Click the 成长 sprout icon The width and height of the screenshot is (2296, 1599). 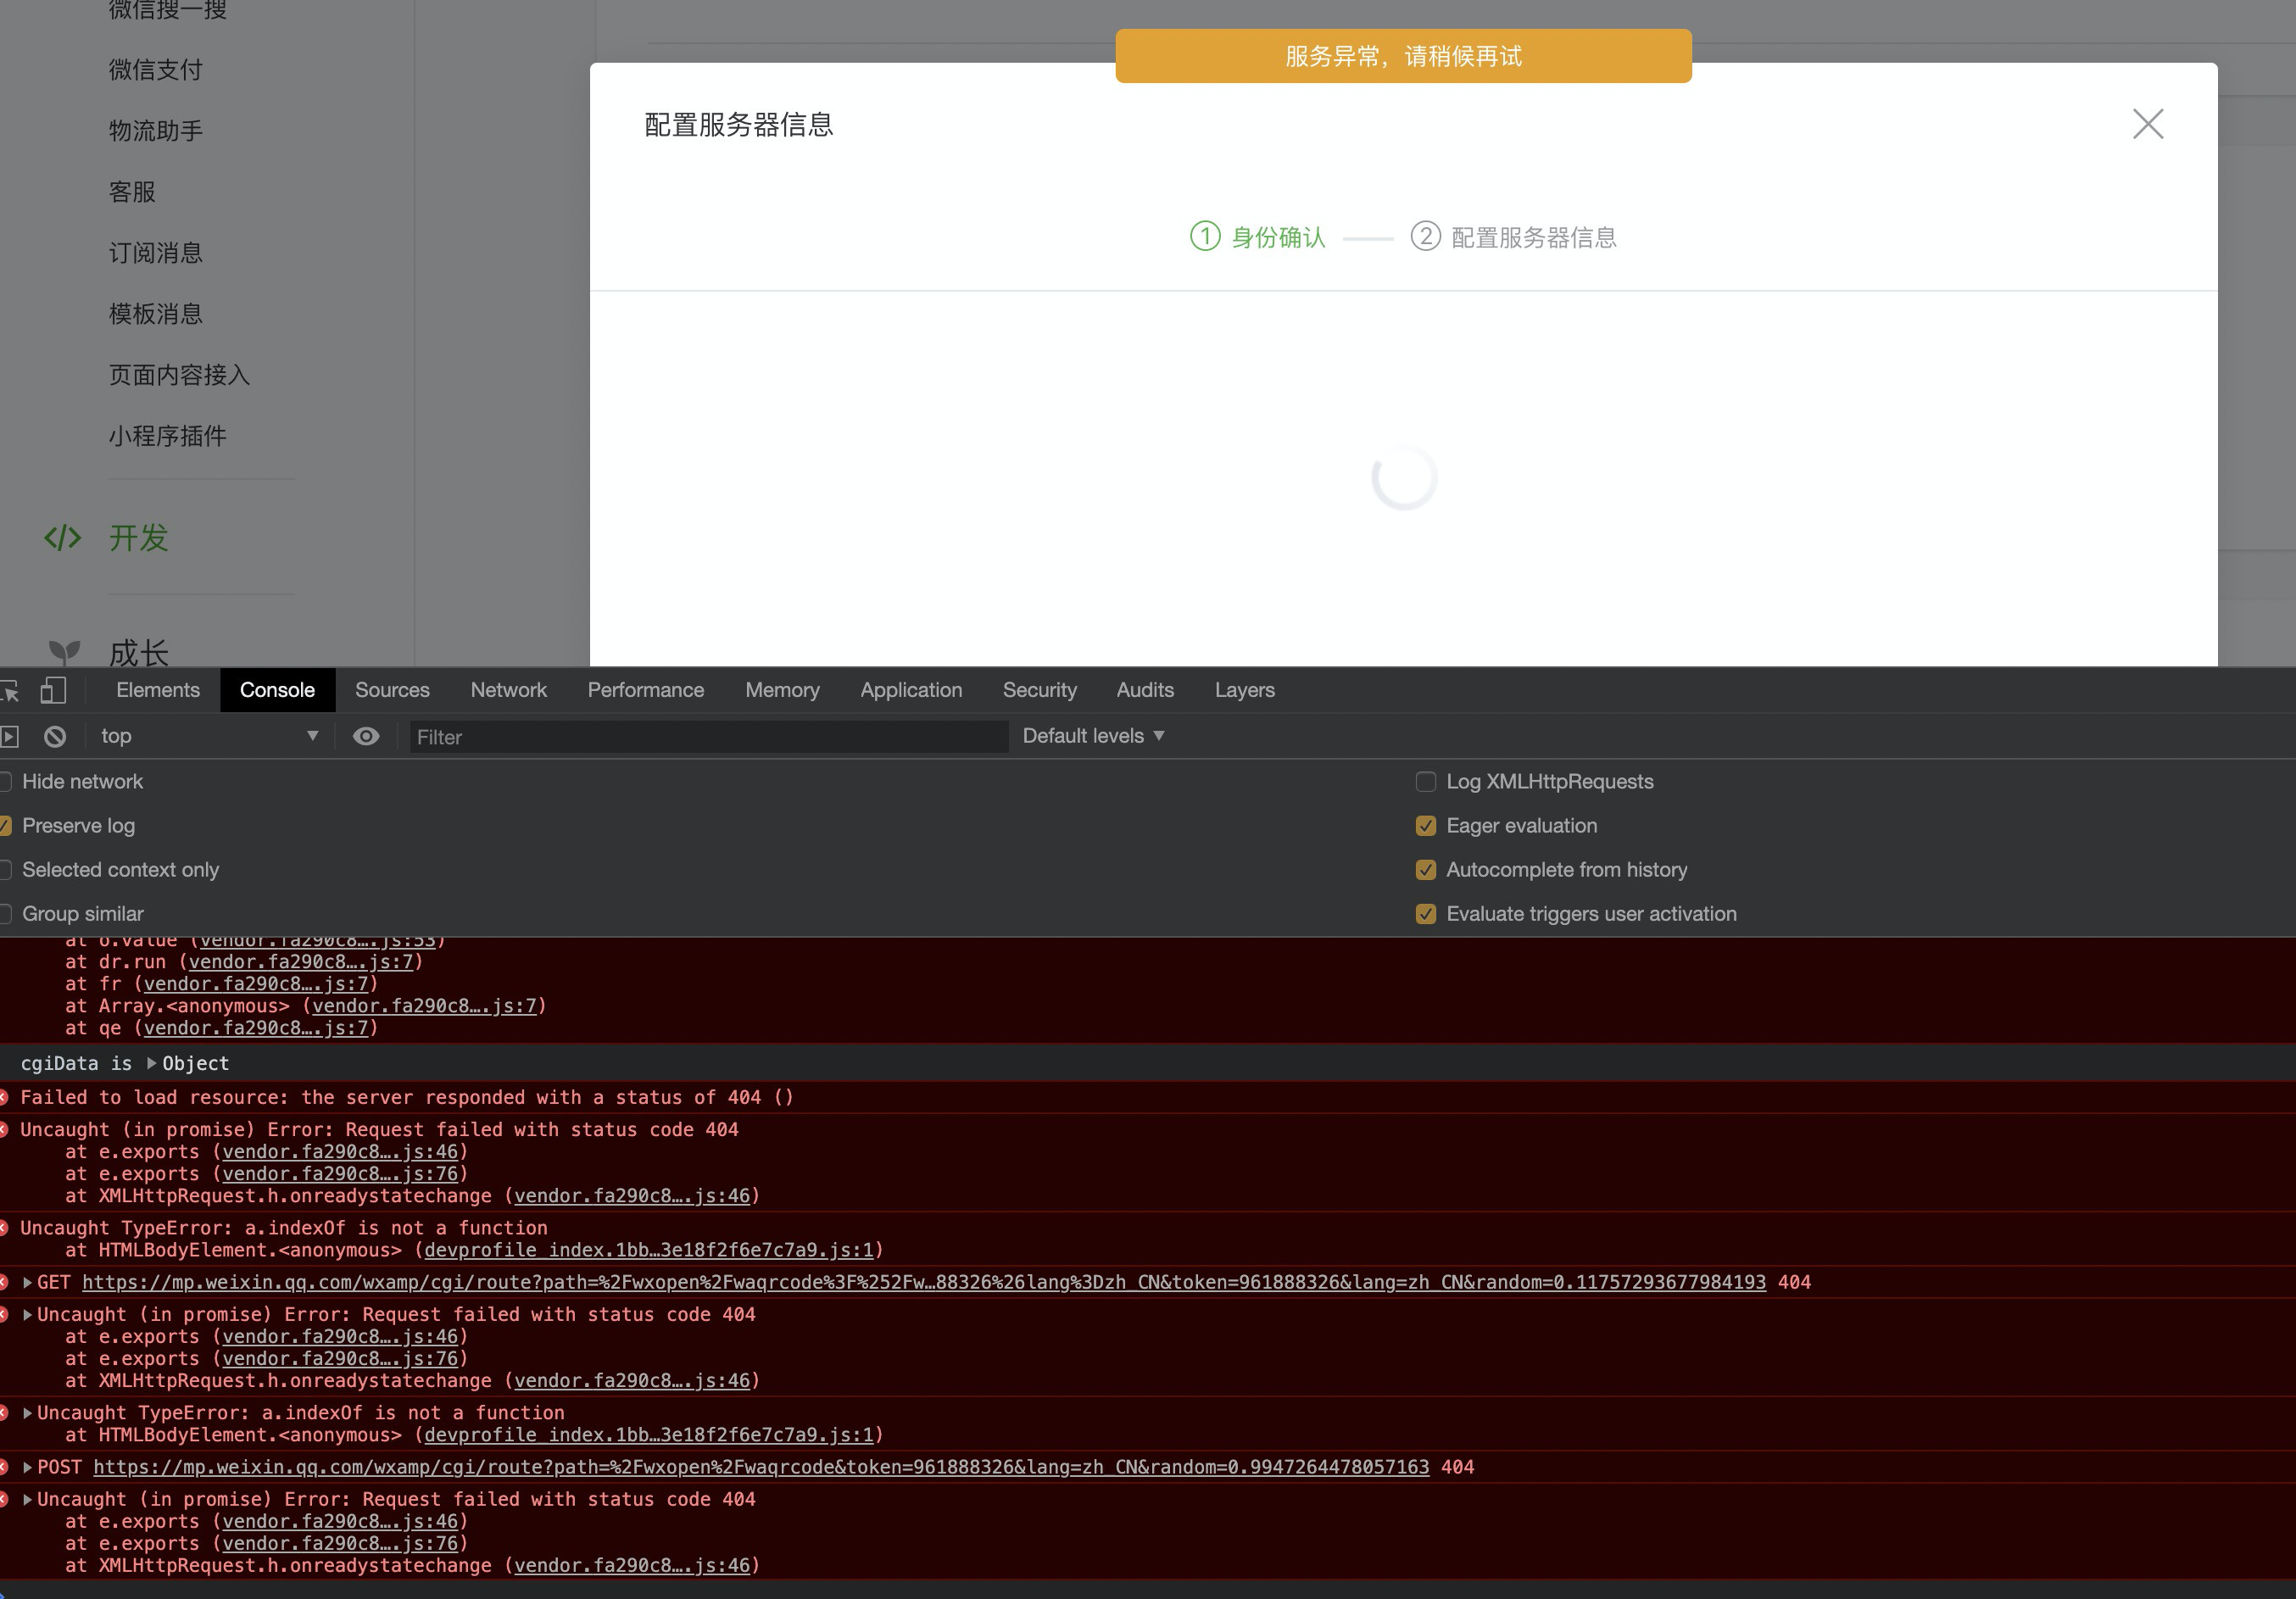65,652
